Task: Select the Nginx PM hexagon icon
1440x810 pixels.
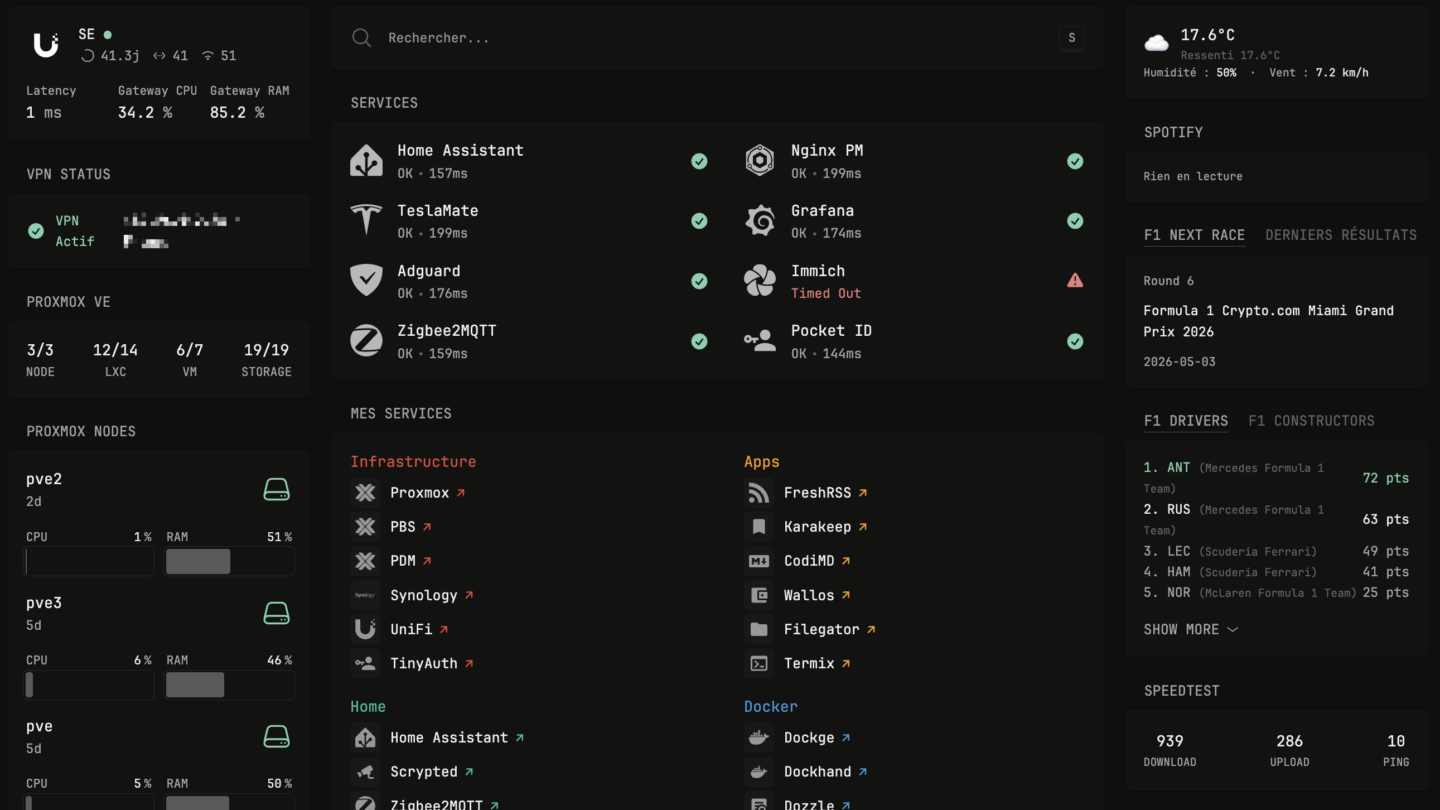Action: coord(759,160)
